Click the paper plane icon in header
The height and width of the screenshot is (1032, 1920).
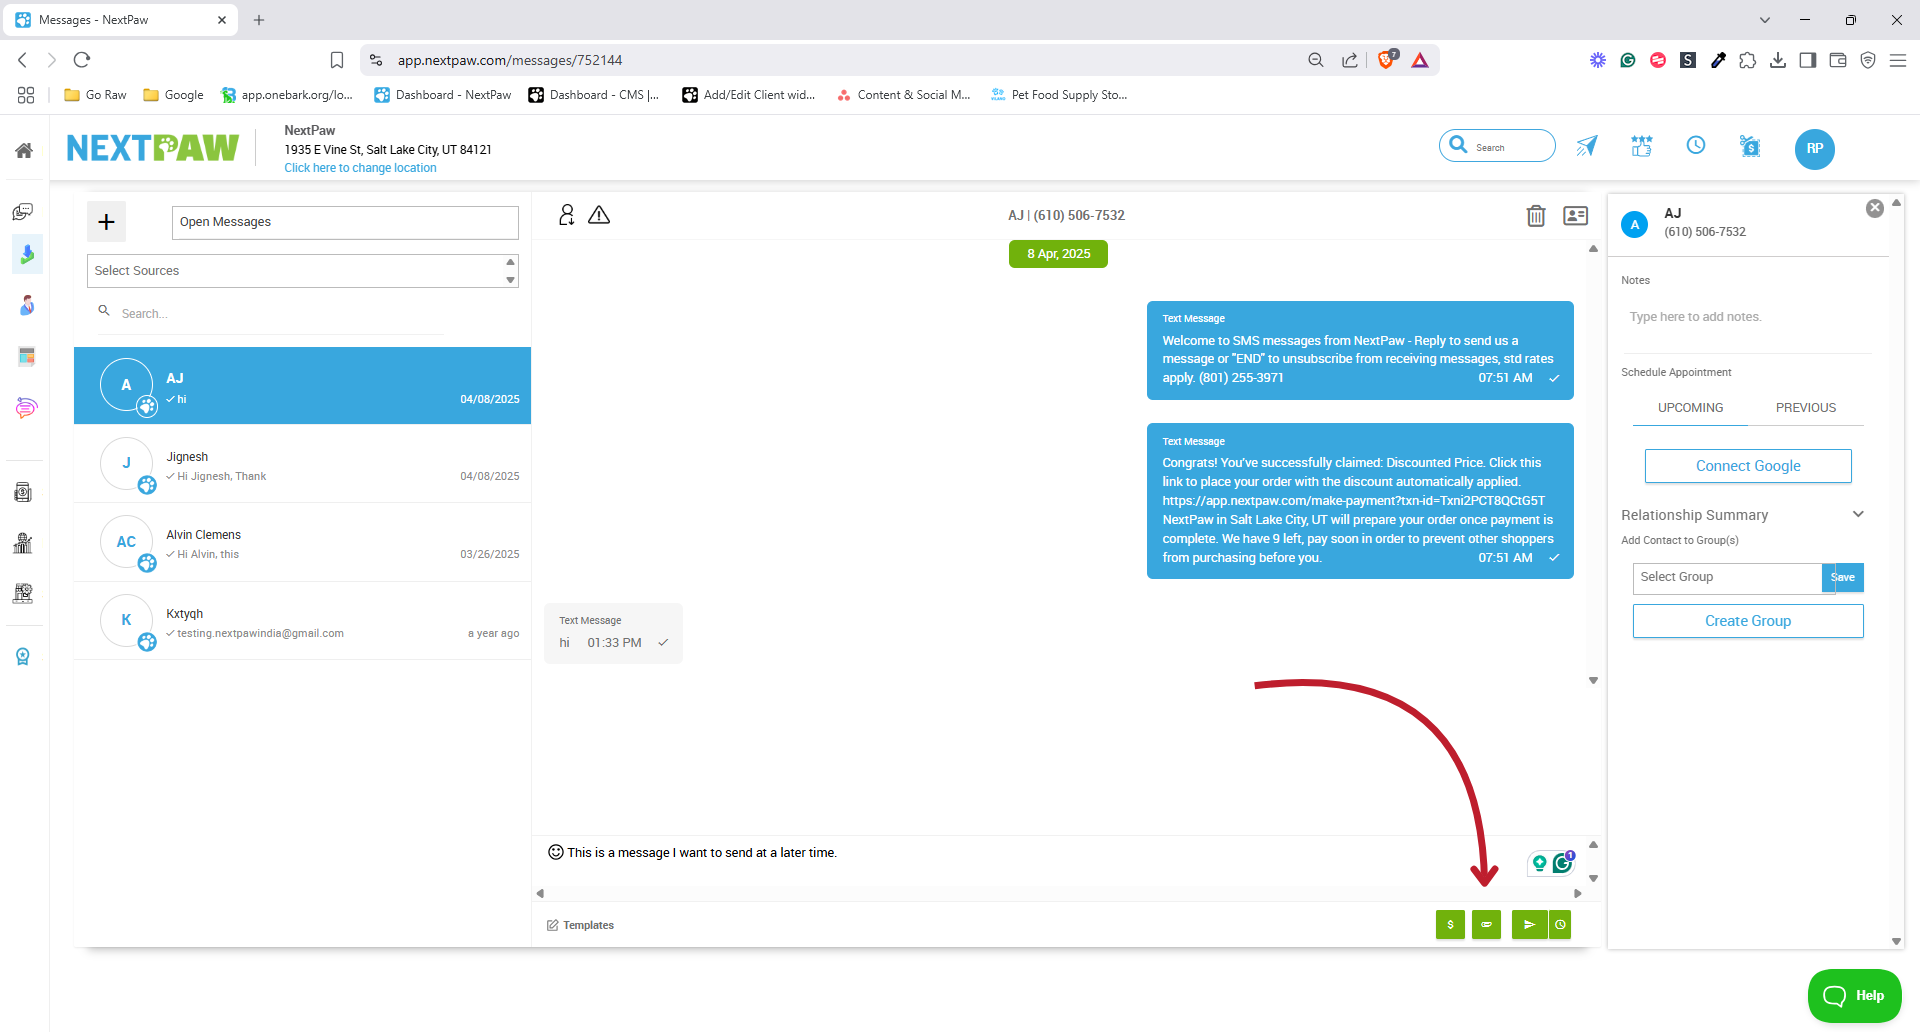pos(1587,147)
